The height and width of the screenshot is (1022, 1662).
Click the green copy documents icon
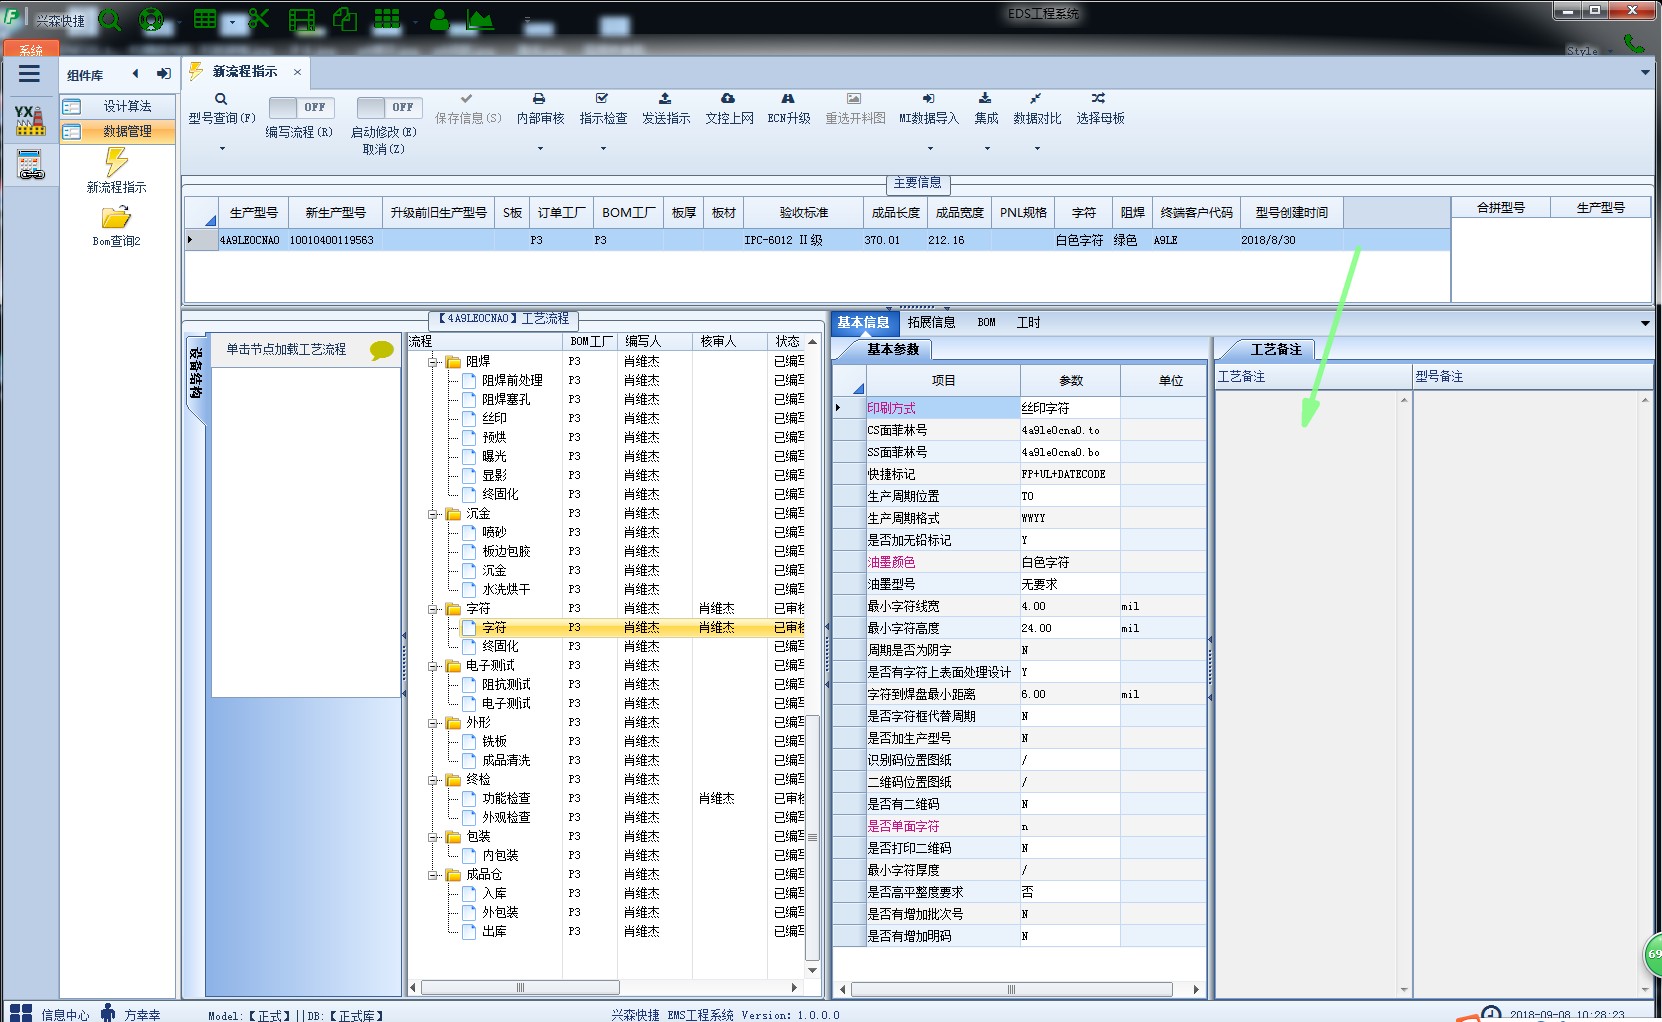point(345,20)
